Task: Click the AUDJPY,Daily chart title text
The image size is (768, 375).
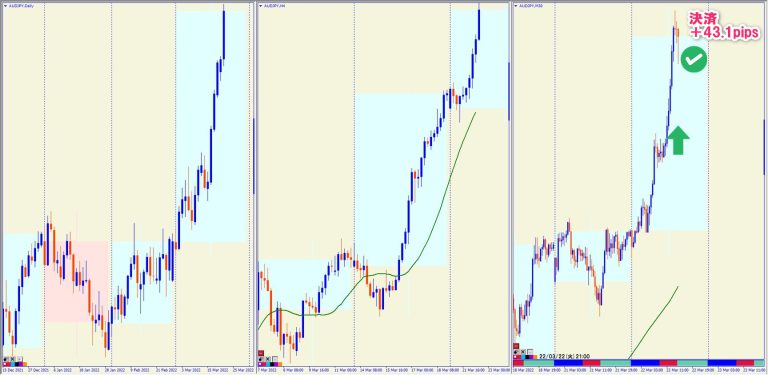Action: pyautogui.click(x=21, y=6)
